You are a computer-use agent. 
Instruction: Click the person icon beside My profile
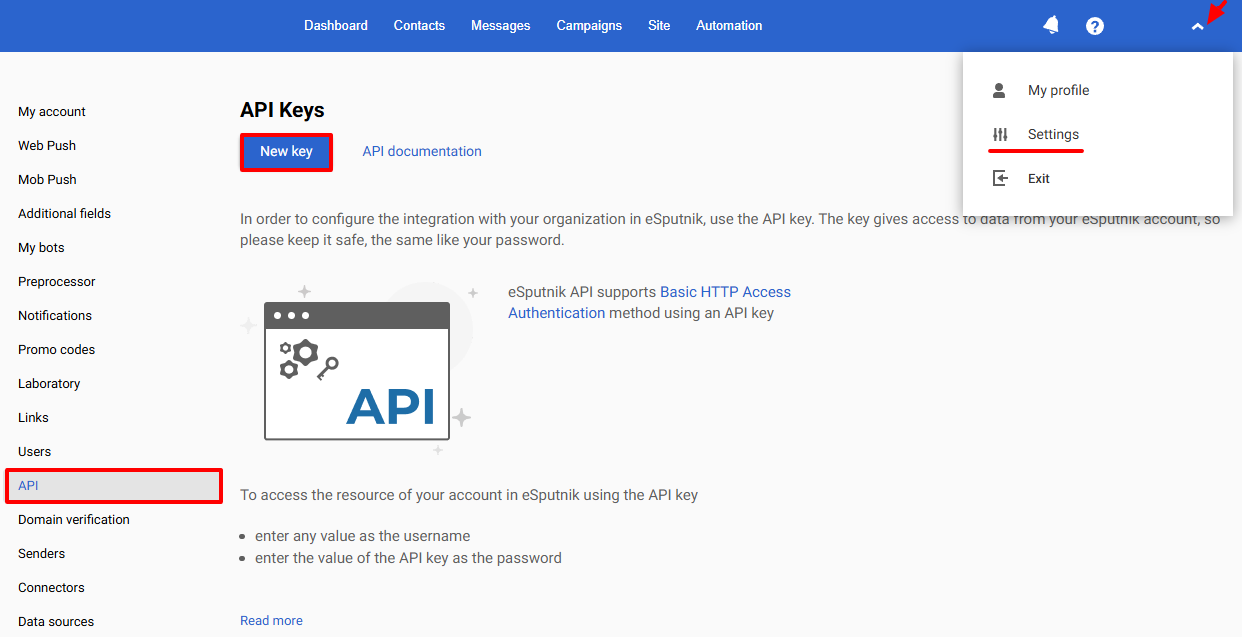point(999,90)
